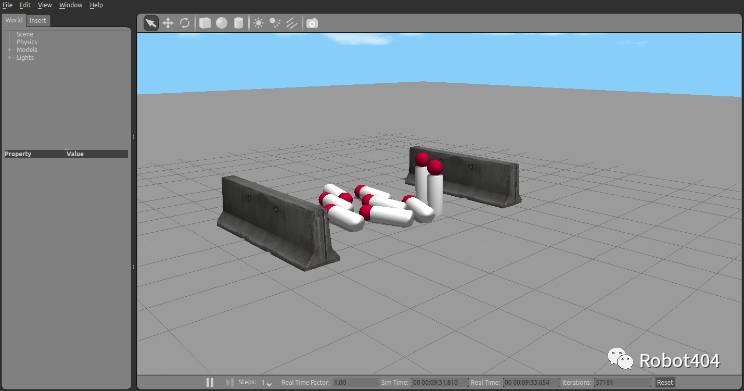
Task: Add a directional light
Action: click(292, 23)
